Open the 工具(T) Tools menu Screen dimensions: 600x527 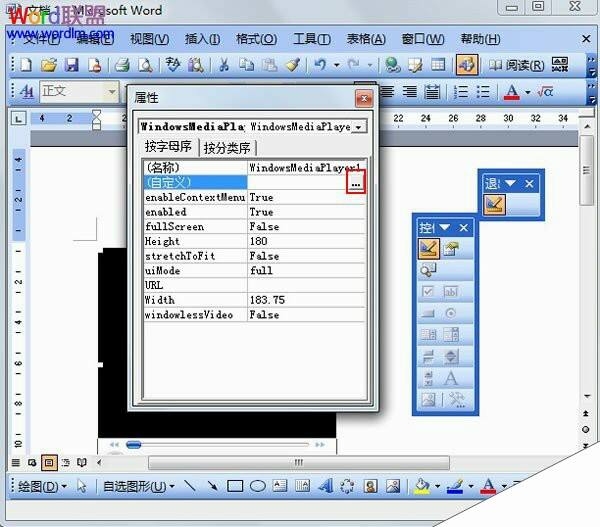pos(312,39)
